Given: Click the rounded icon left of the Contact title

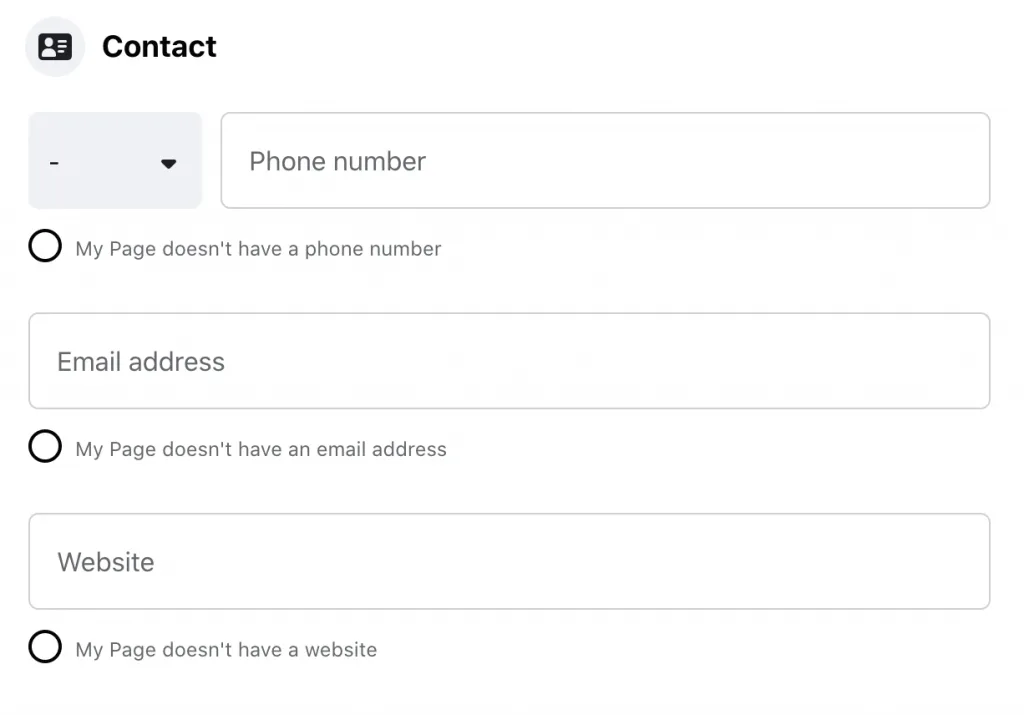Looking at the screenshot, I should pos(54,45).
